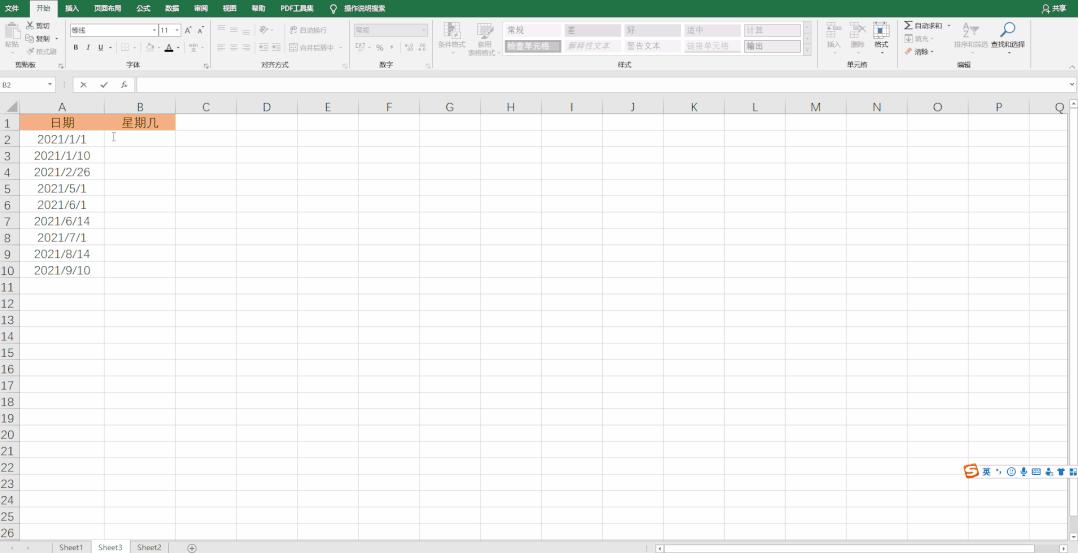Click the text orientation icon

(263, 30)
